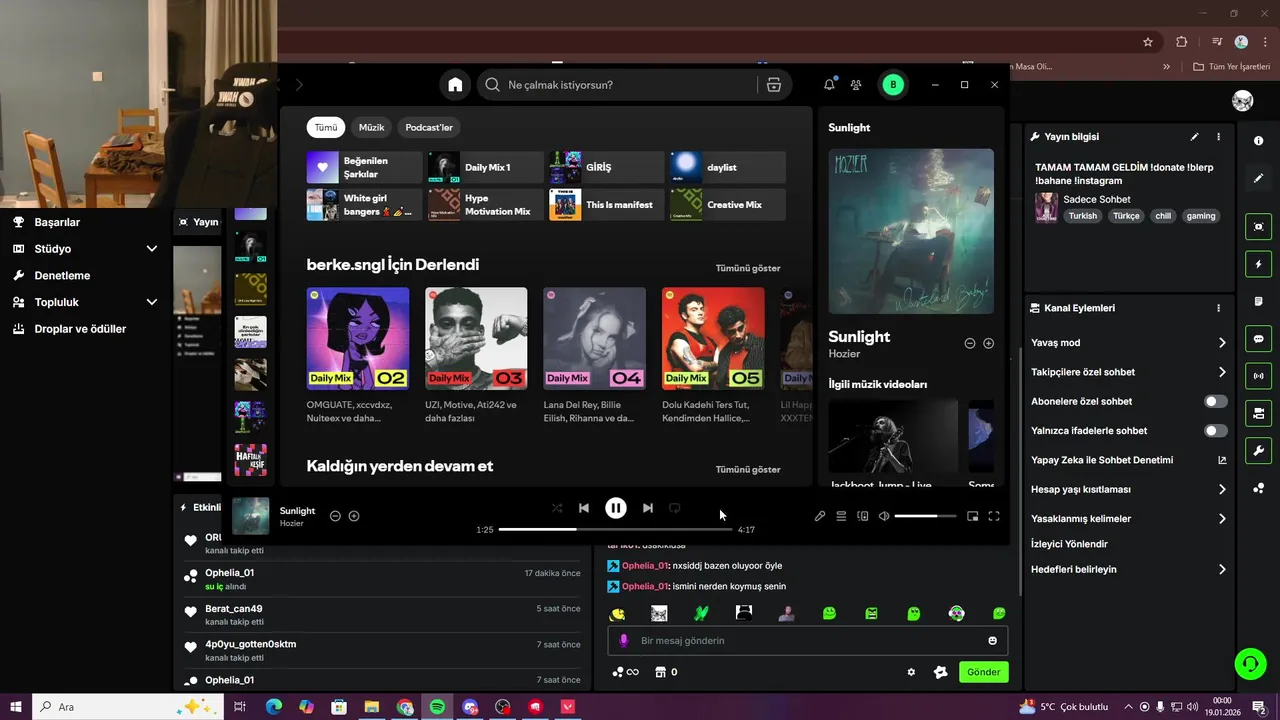
Task: Open the Spotify profile avatar 'B'
Action: coord(893,85)
